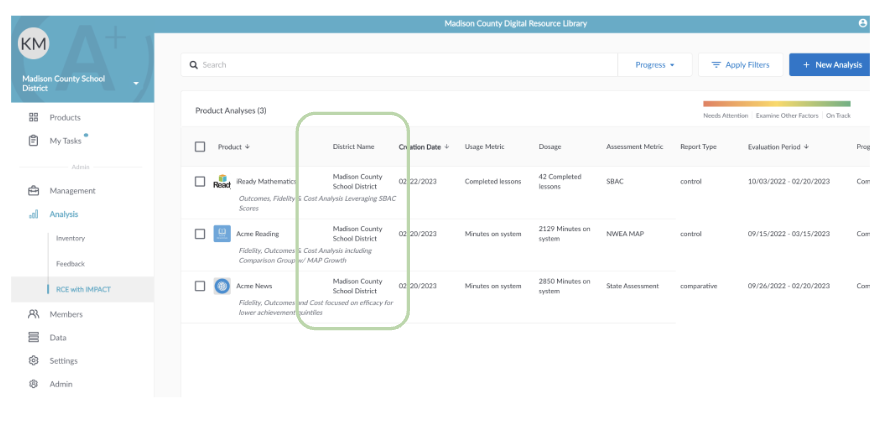Click the Admin gear icon
Screen dimensions: 886x422
point(33,384)
